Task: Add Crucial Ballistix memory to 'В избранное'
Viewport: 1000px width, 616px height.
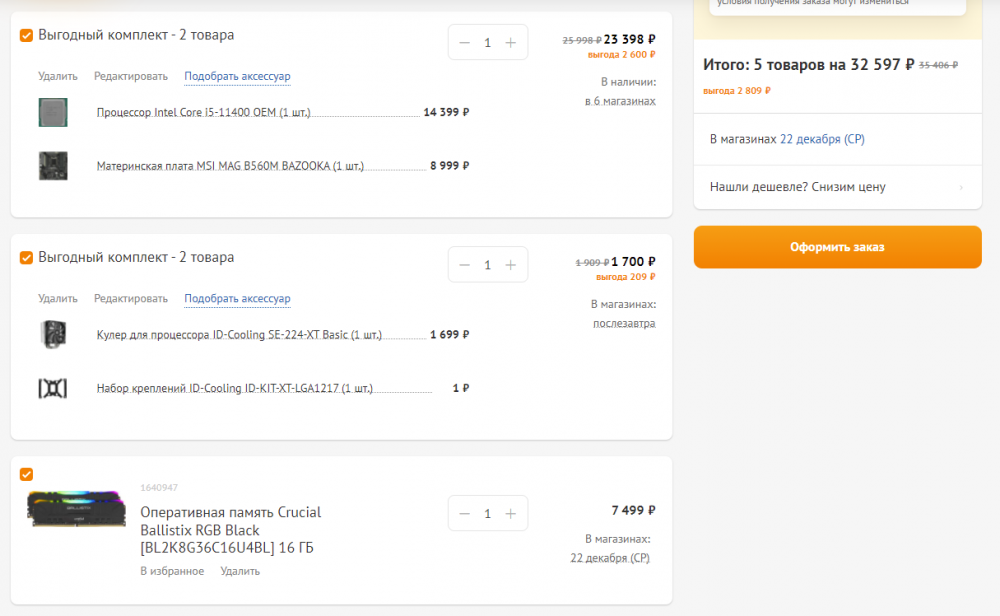Action: click(x=172, y=571)
